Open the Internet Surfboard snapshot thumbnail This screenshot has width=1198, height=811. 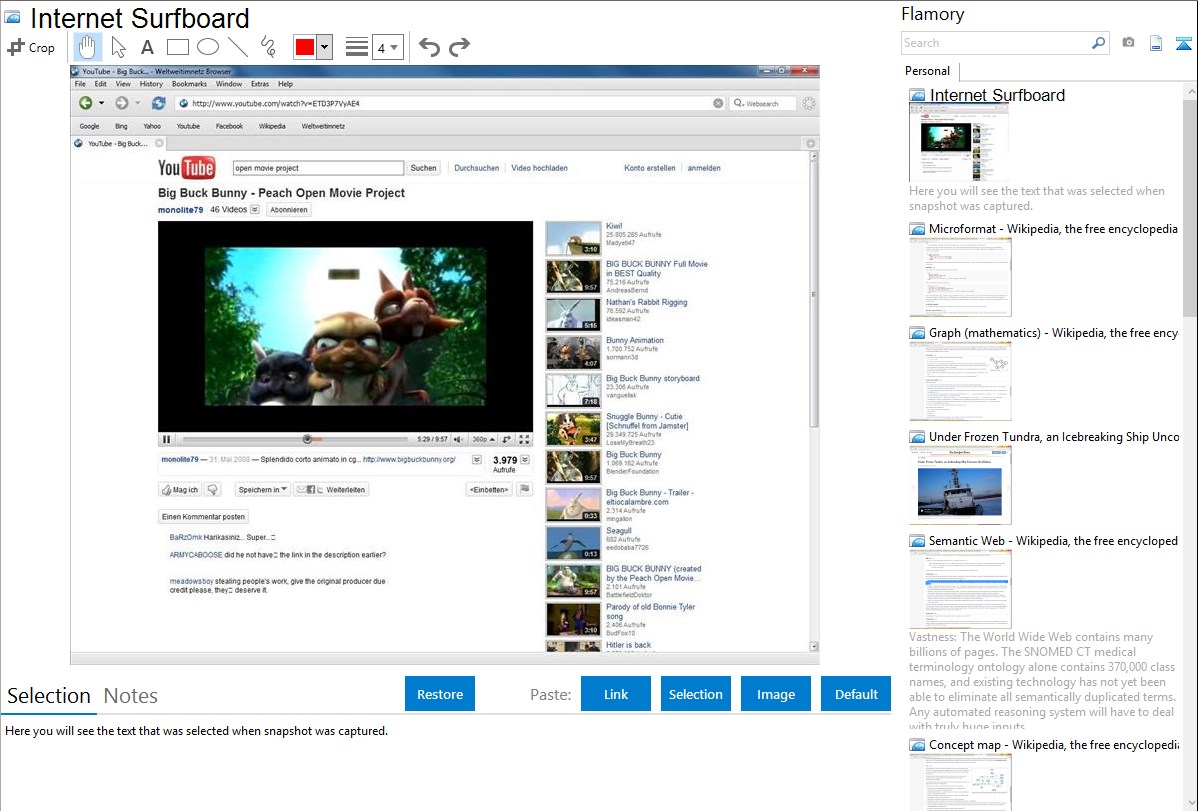click(960, 144)
